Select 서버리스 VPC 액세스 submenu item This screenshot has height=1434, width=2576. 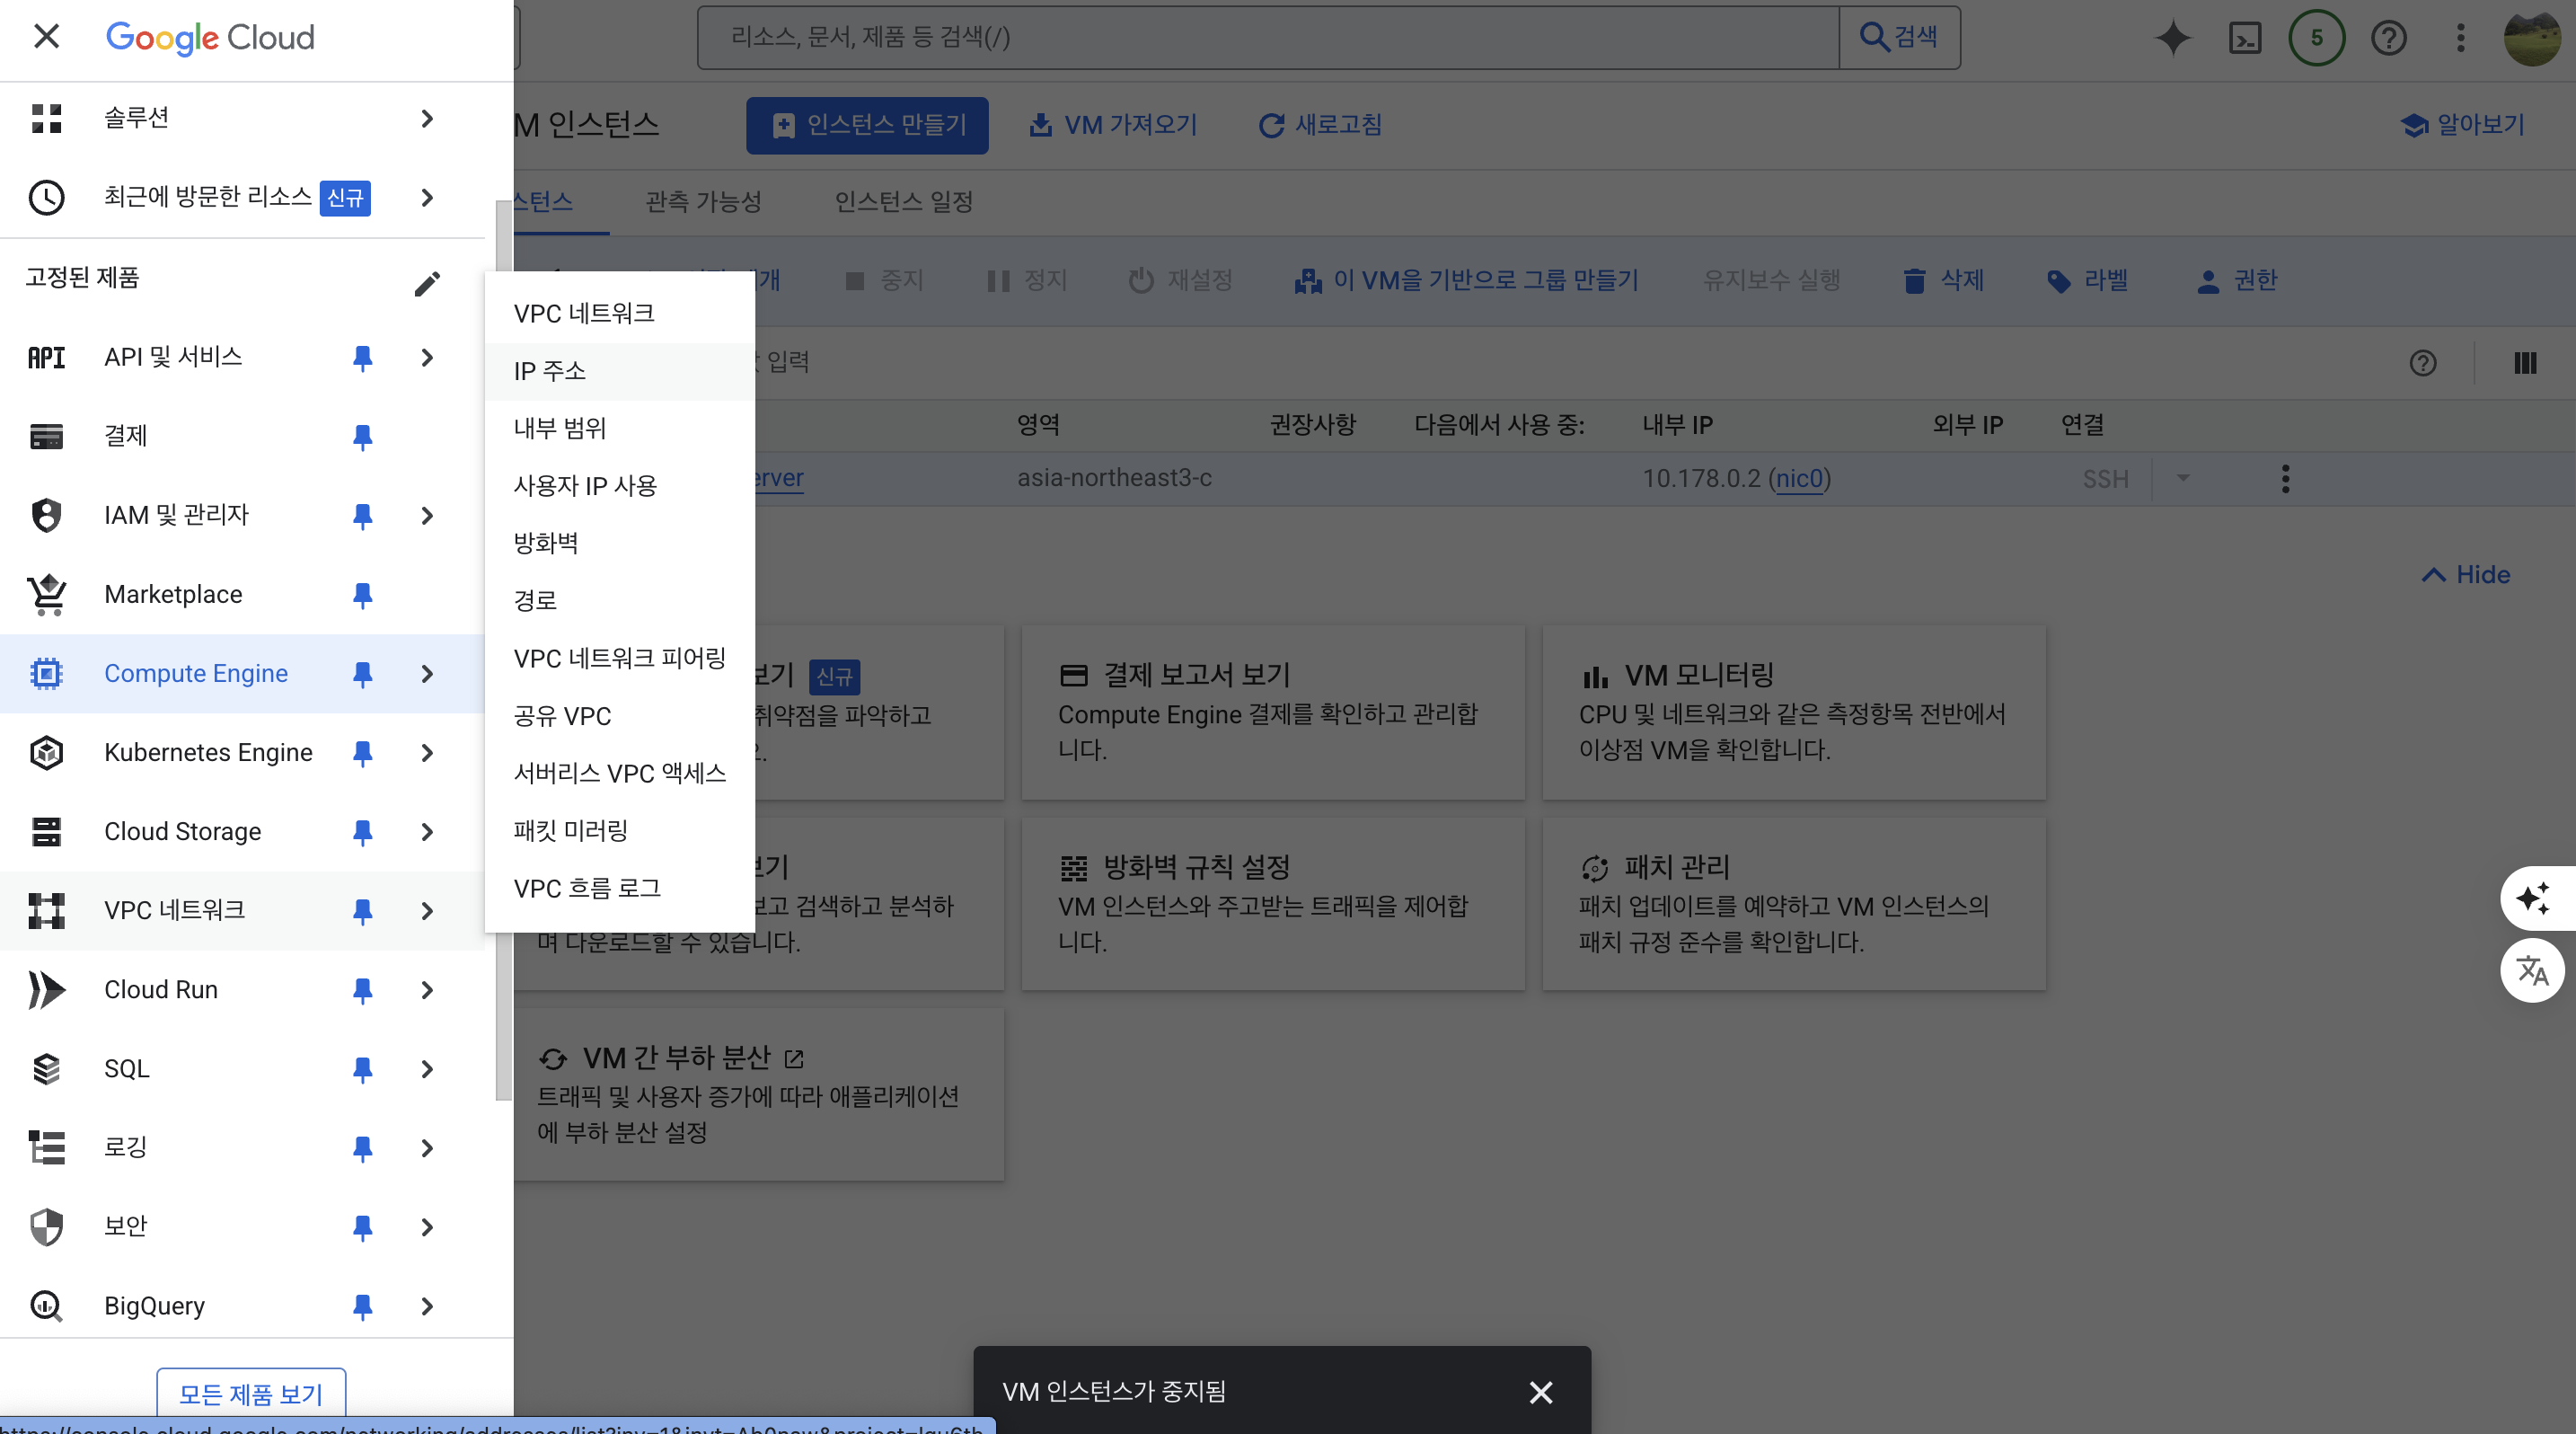(x=619, y=773)
